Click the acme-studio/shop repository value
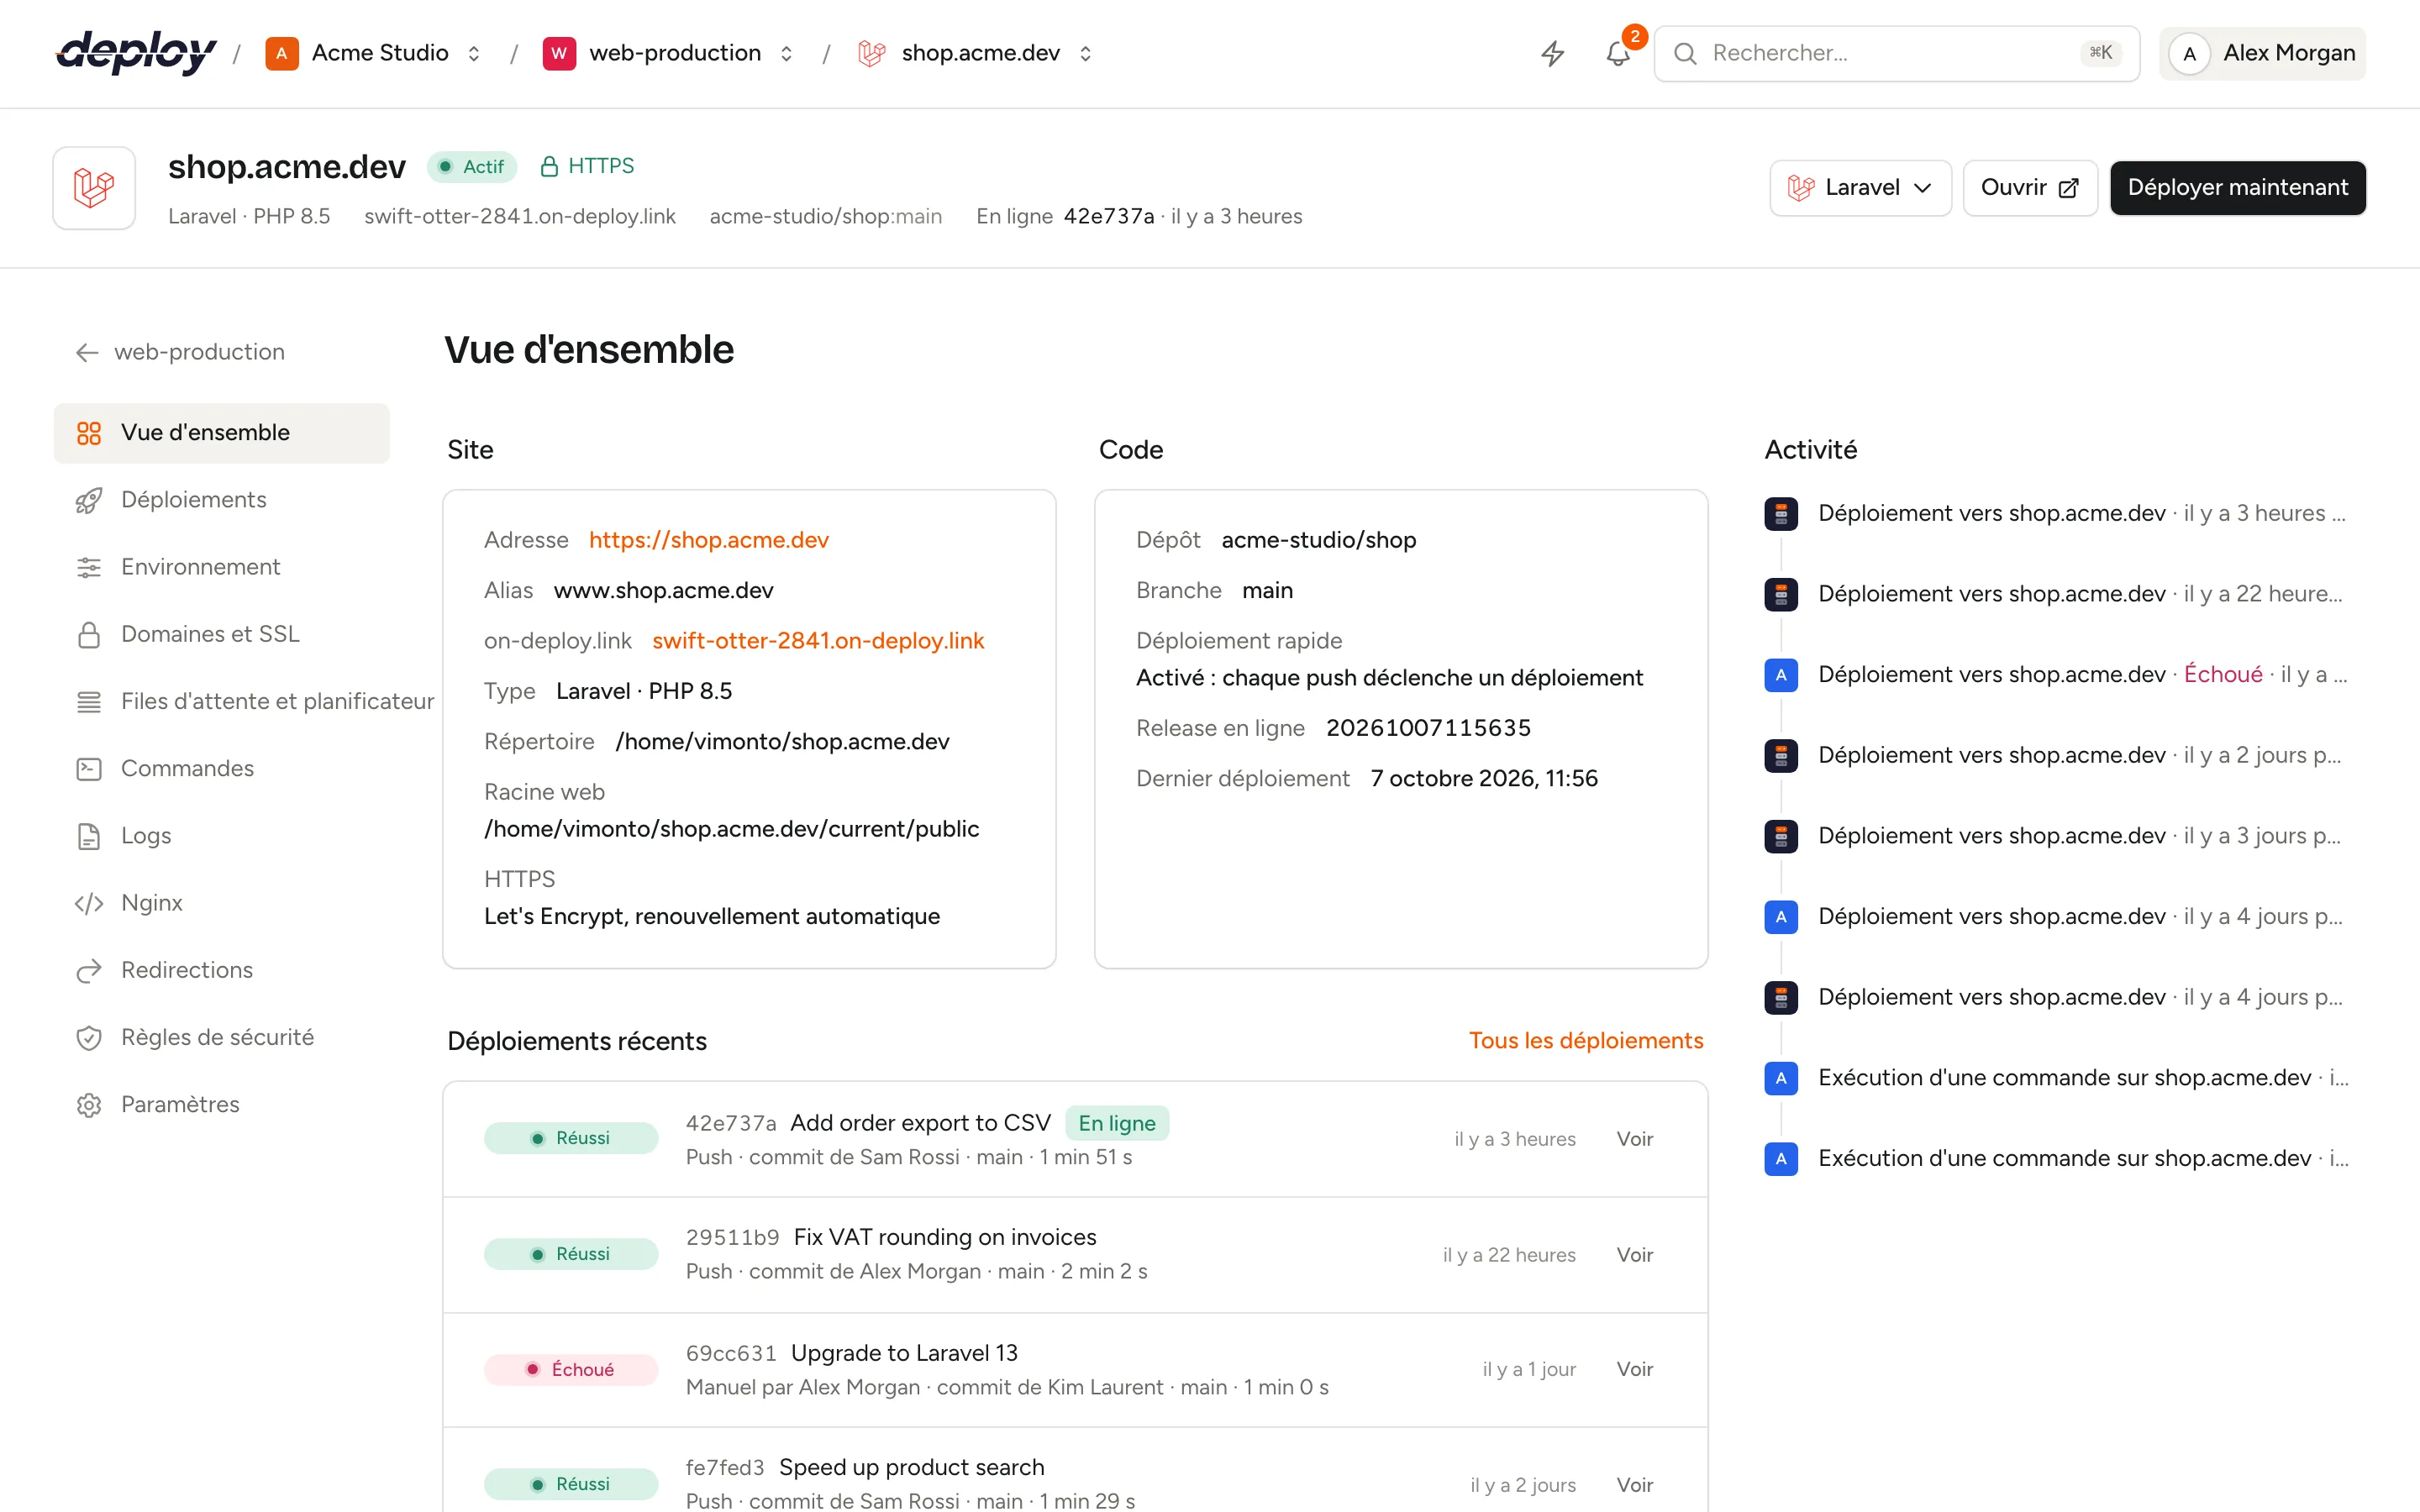Screen dimensions: 2420x1512 [1318, 540]
